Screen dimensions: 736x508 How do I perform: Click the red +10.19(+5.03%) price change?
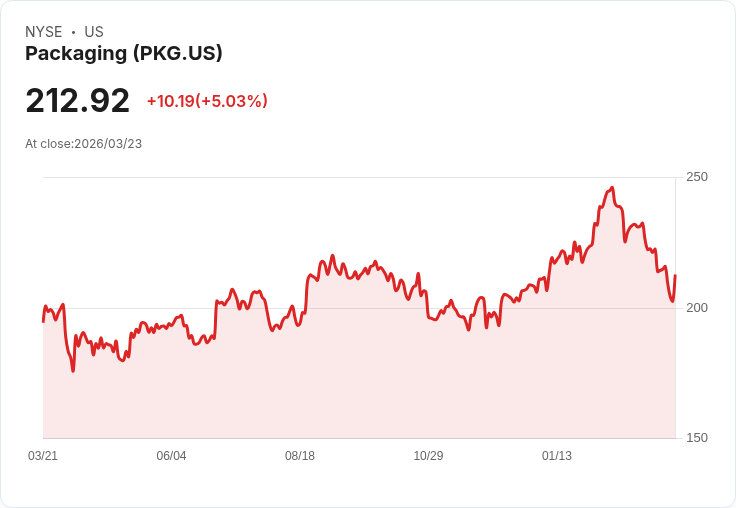click(x=207, y=101)
